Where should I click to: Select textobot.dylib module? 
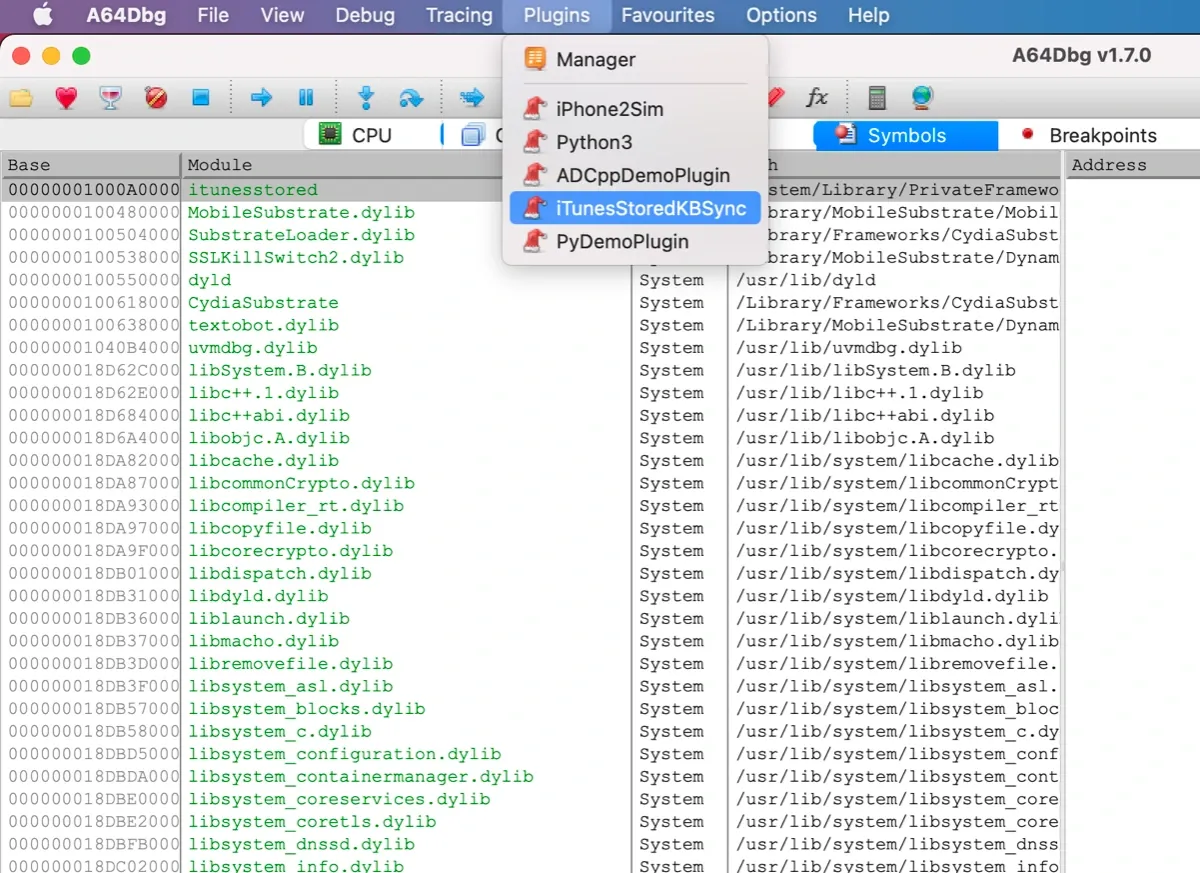point(263,325)
